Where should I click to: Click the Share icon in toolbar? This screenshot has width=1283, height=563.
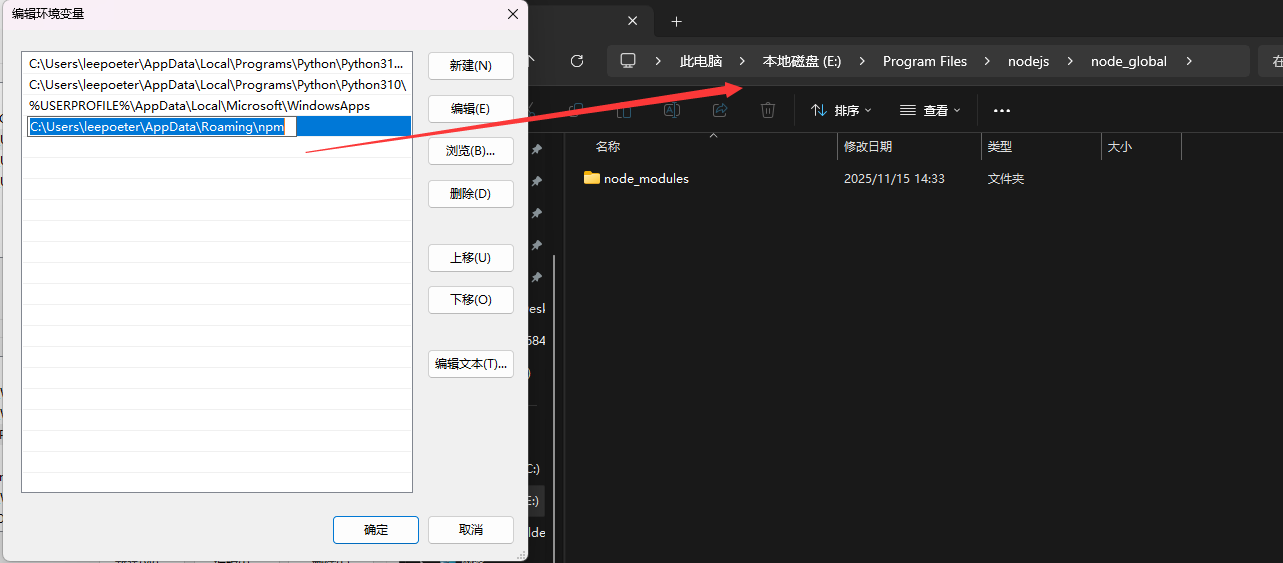click(x=720, y=110)
